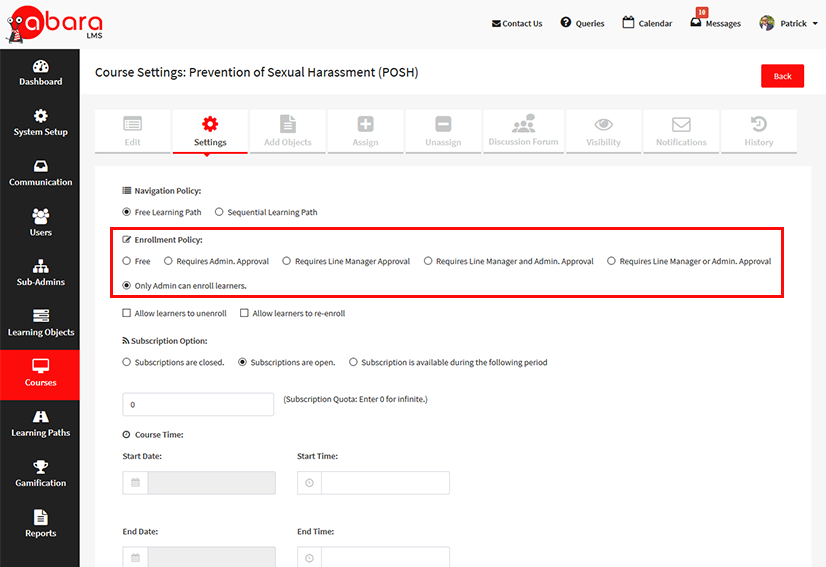Image resolution: width=826 pixels, height=567 pixels.
Task: Choose Requires Line Manager Approval option
Action: [x=287, y=261]
